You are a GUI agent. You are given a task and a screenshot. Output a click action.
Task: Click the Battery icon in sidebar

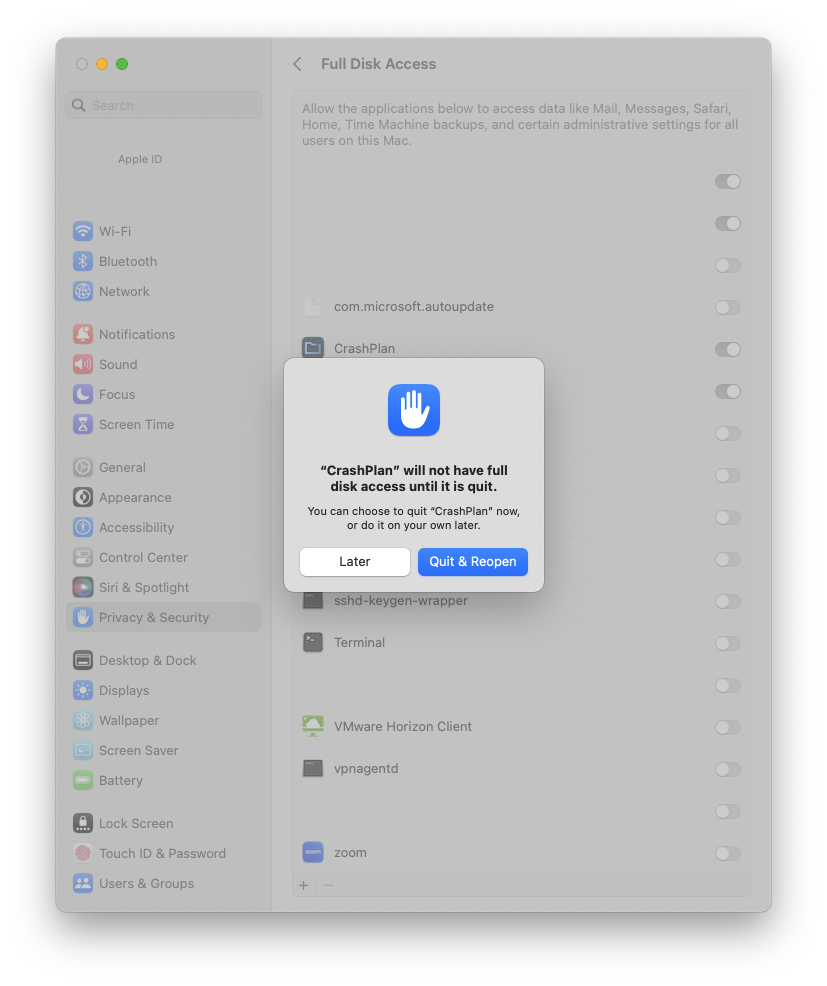[82, 780]
